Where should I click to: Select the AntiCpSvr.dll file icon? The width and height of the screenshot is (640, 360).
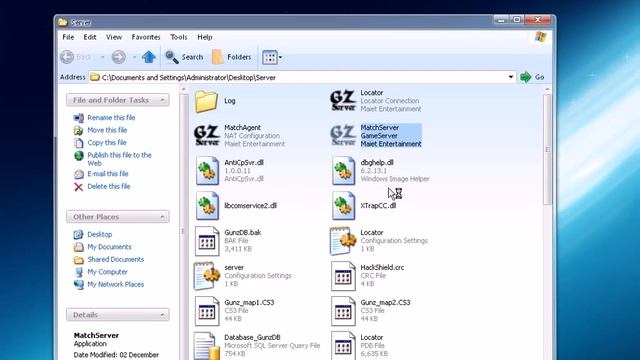pos(207,171)
